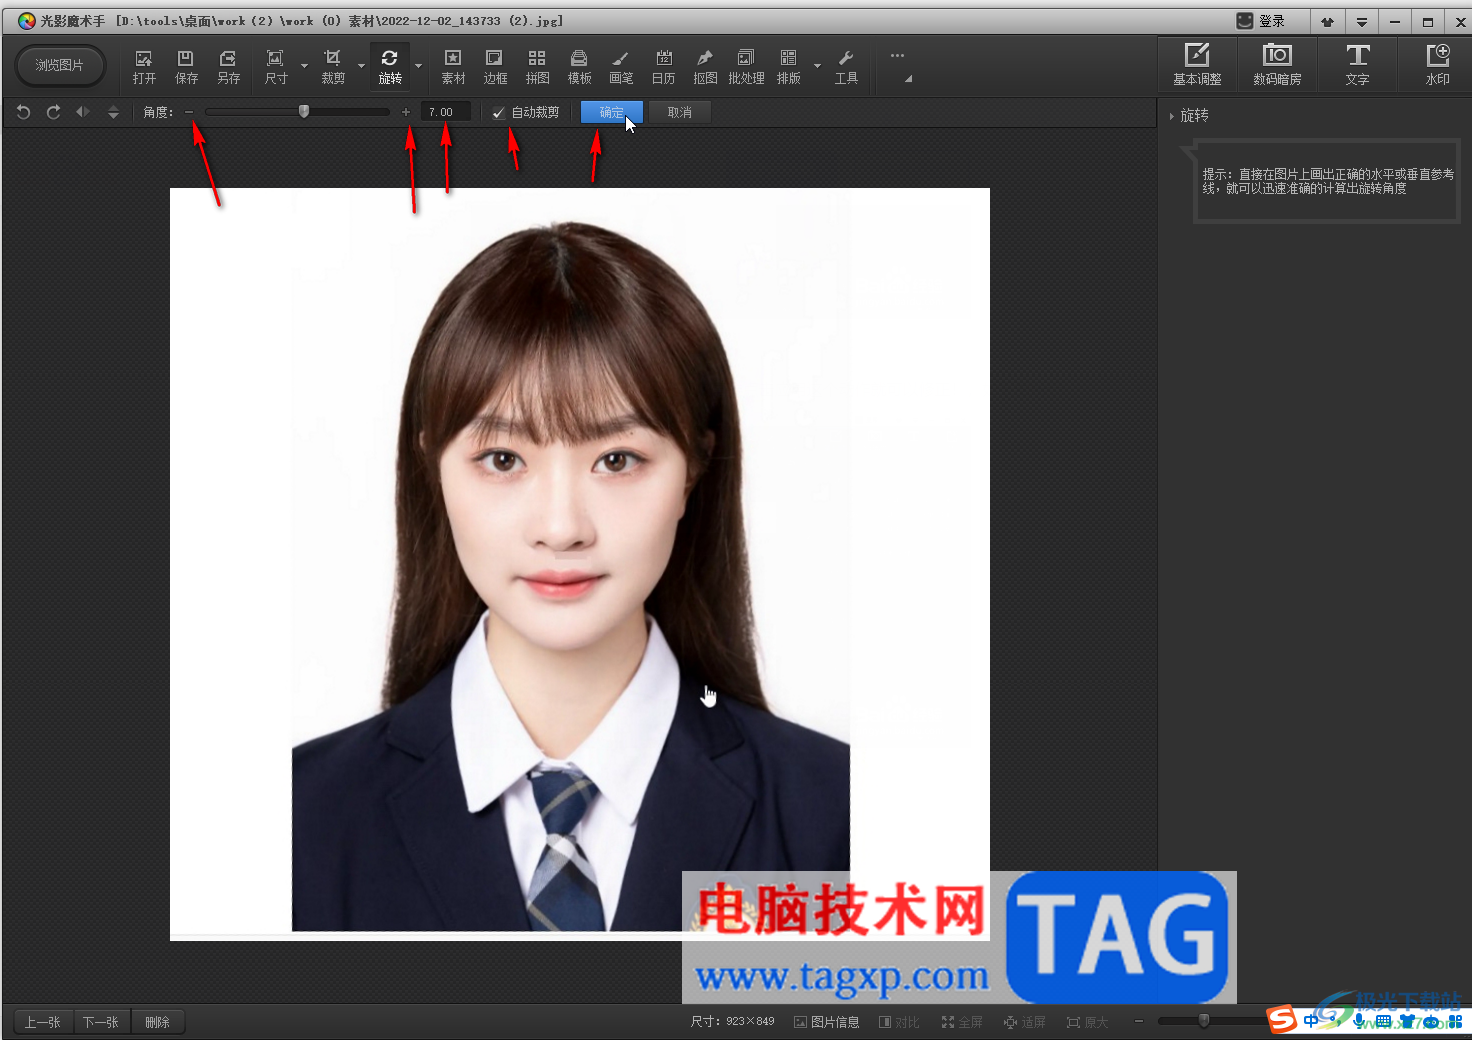Cancel rotation with the 取消 button
This screenshot has height=1040, width=1472.
click(x=680, y=113)
